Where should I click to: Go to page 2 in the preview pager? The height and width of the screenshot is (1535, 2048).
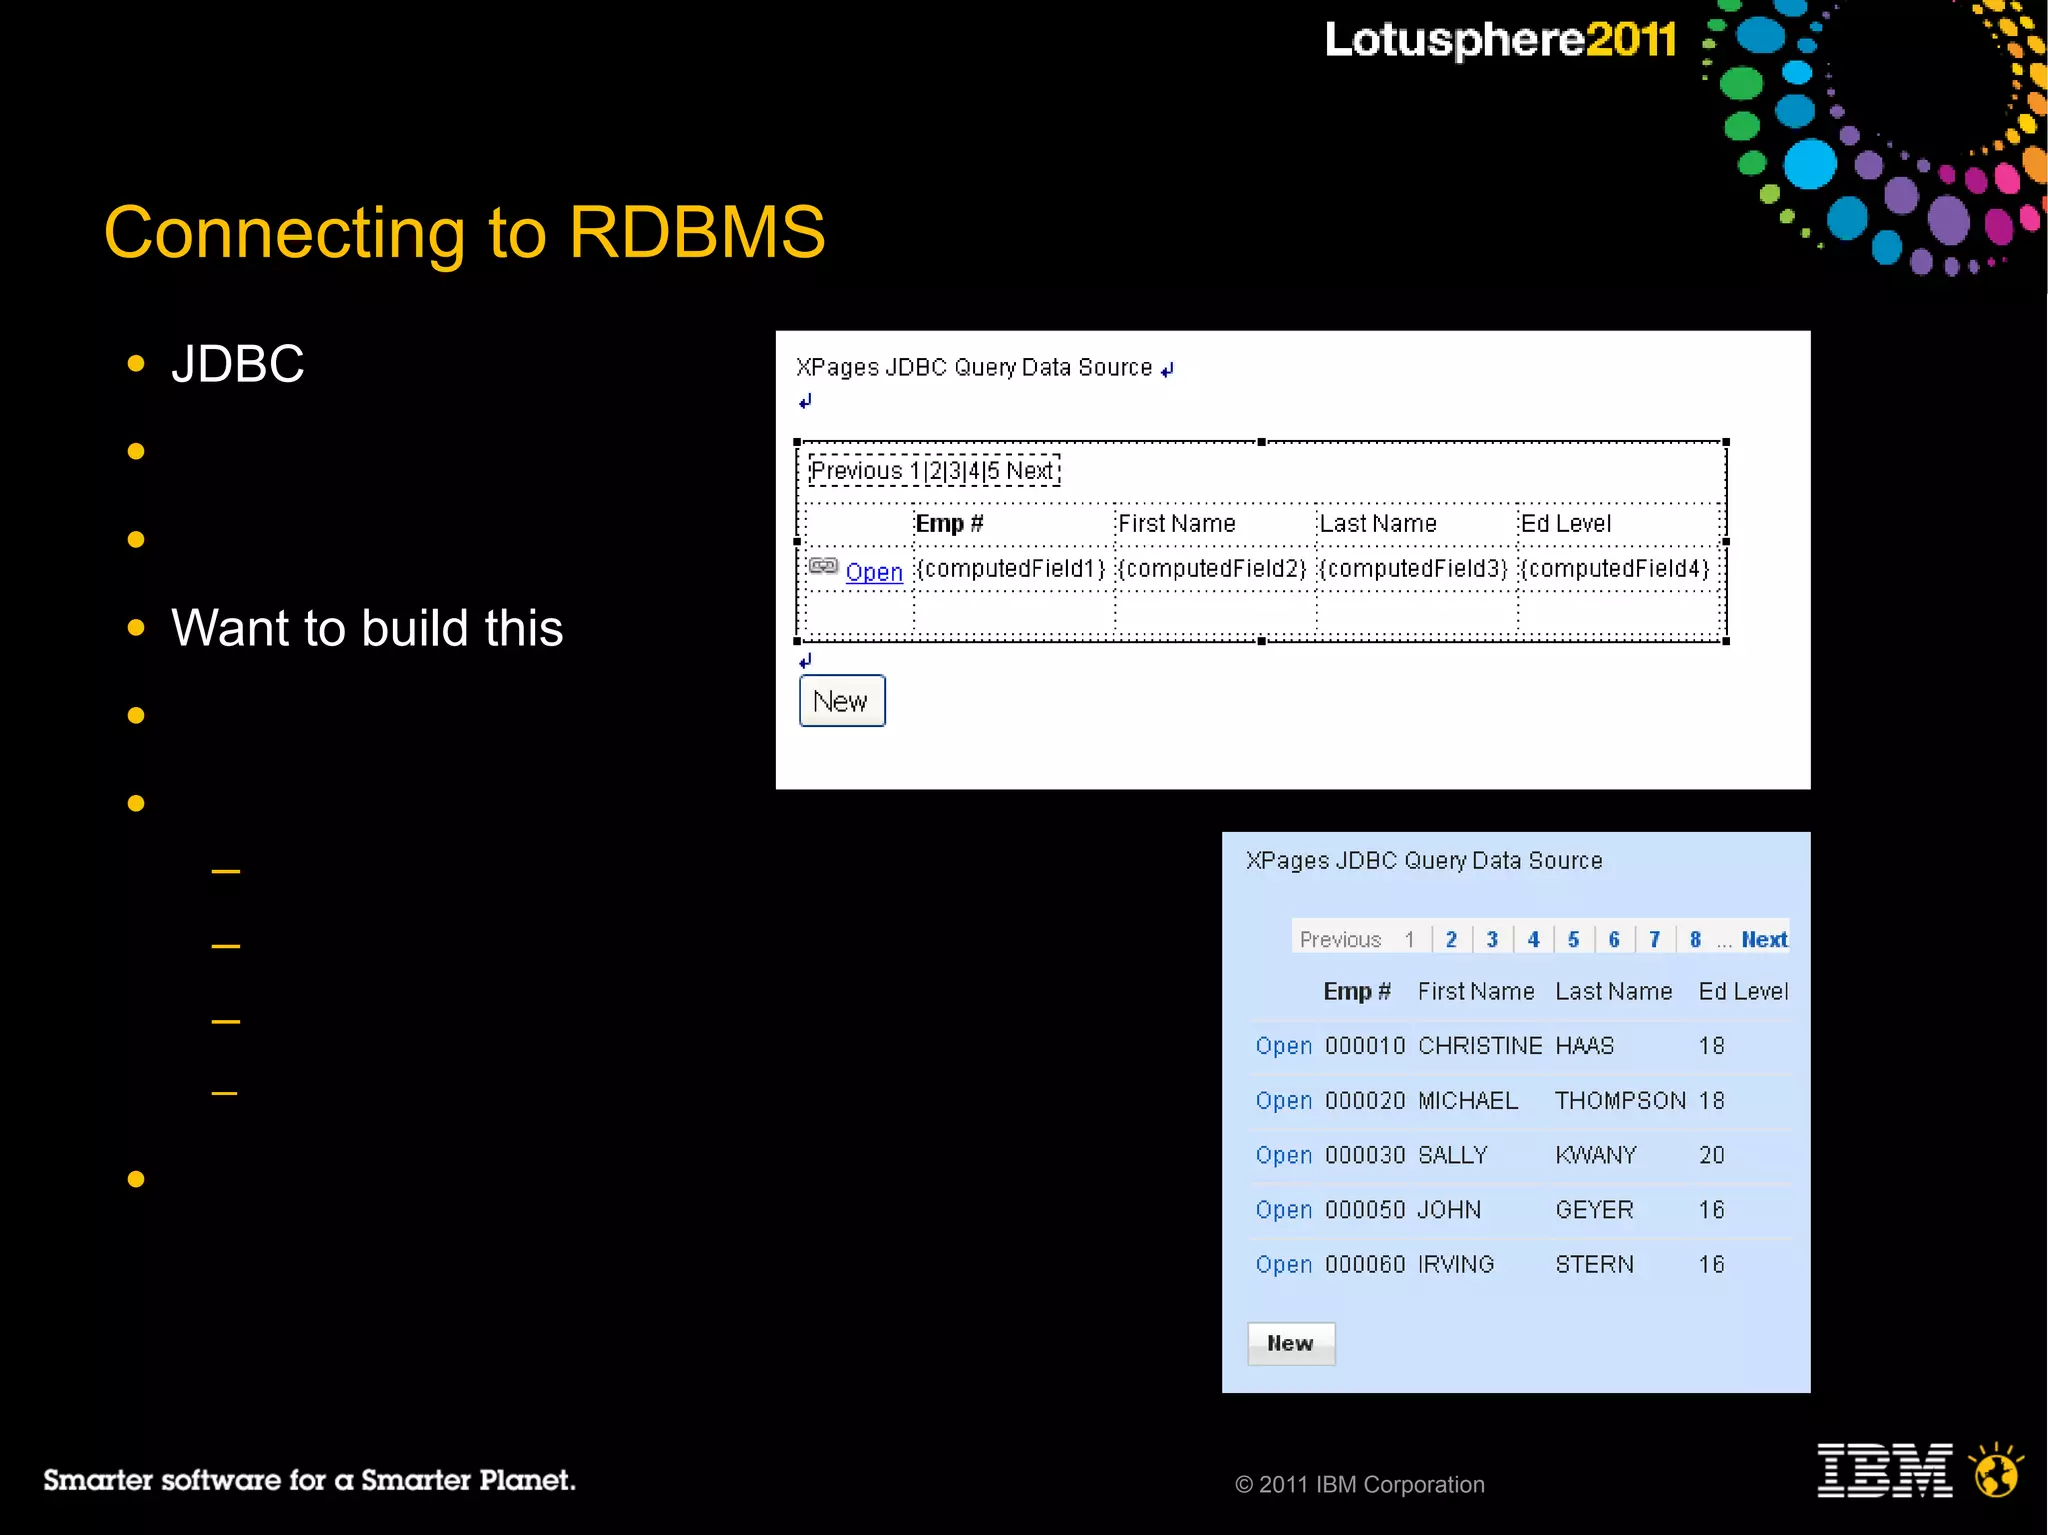pyautogui.click(x=1451, y=939)
